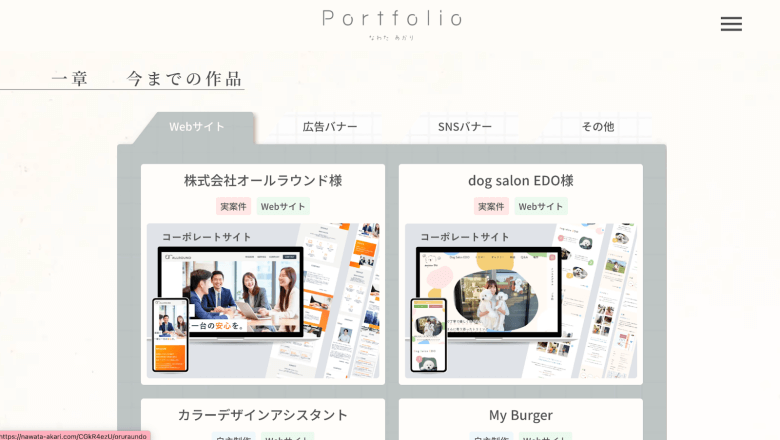Click Webサイト tag on dog salon card
780x440 pixels.
(x=541, y=206)
